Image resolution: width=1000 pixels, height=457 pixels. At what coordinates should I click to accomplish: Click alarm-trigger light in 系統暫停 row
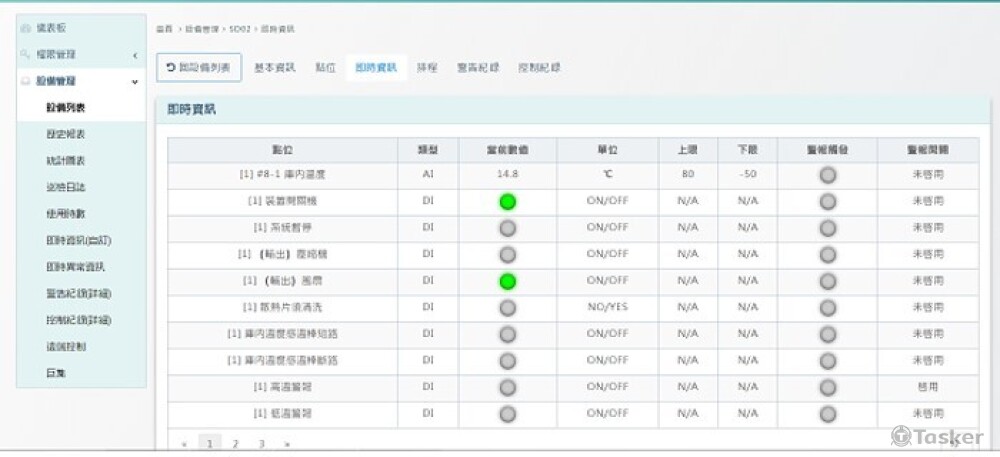[x=828, y=228]
